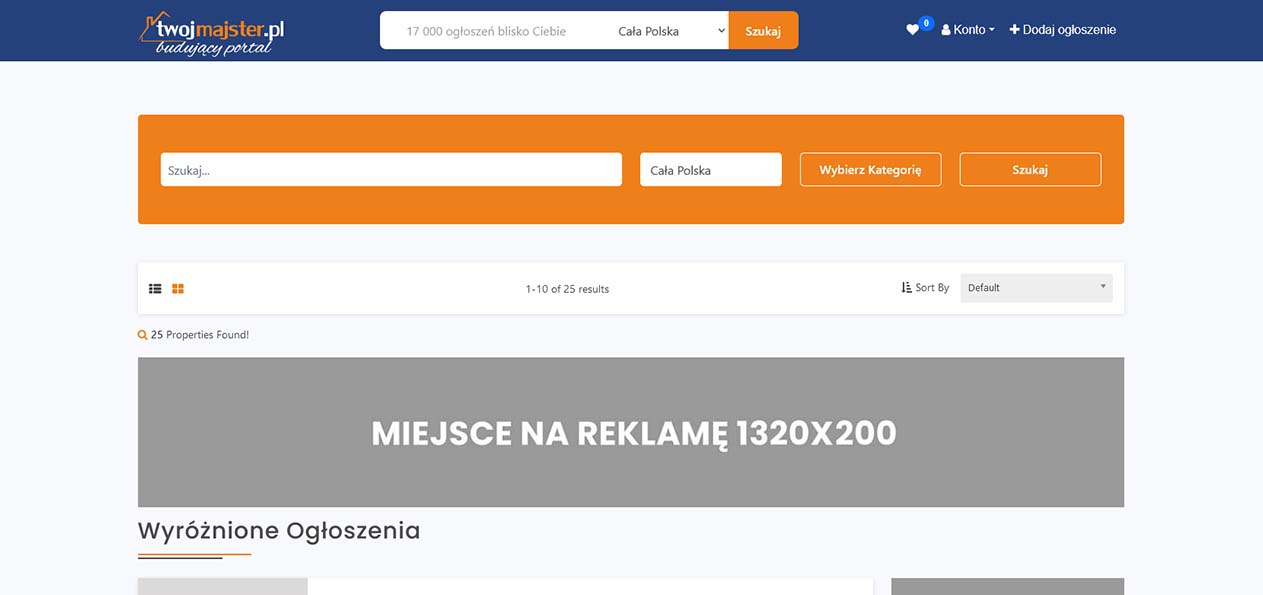Focus the Szukaj... keyword field

391,170
